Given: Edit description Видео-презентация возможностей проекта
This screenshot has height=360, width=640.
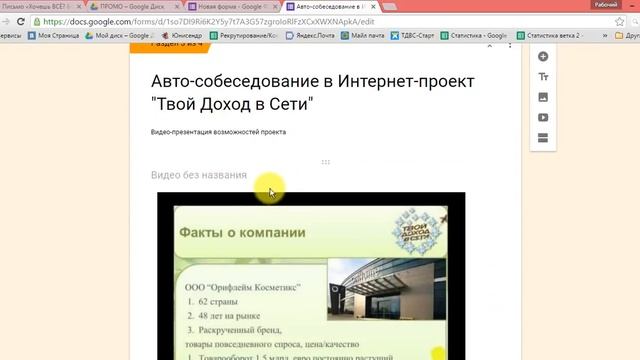Looking at the screenshot, I should click(x=218, y=132).
